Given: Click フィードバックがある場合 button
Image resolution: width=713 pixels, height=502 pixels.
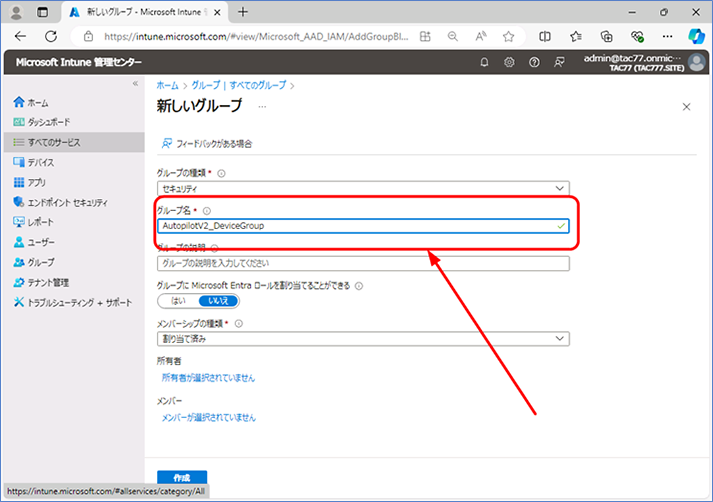Looking at the screenshot, I should coord(207,144).
